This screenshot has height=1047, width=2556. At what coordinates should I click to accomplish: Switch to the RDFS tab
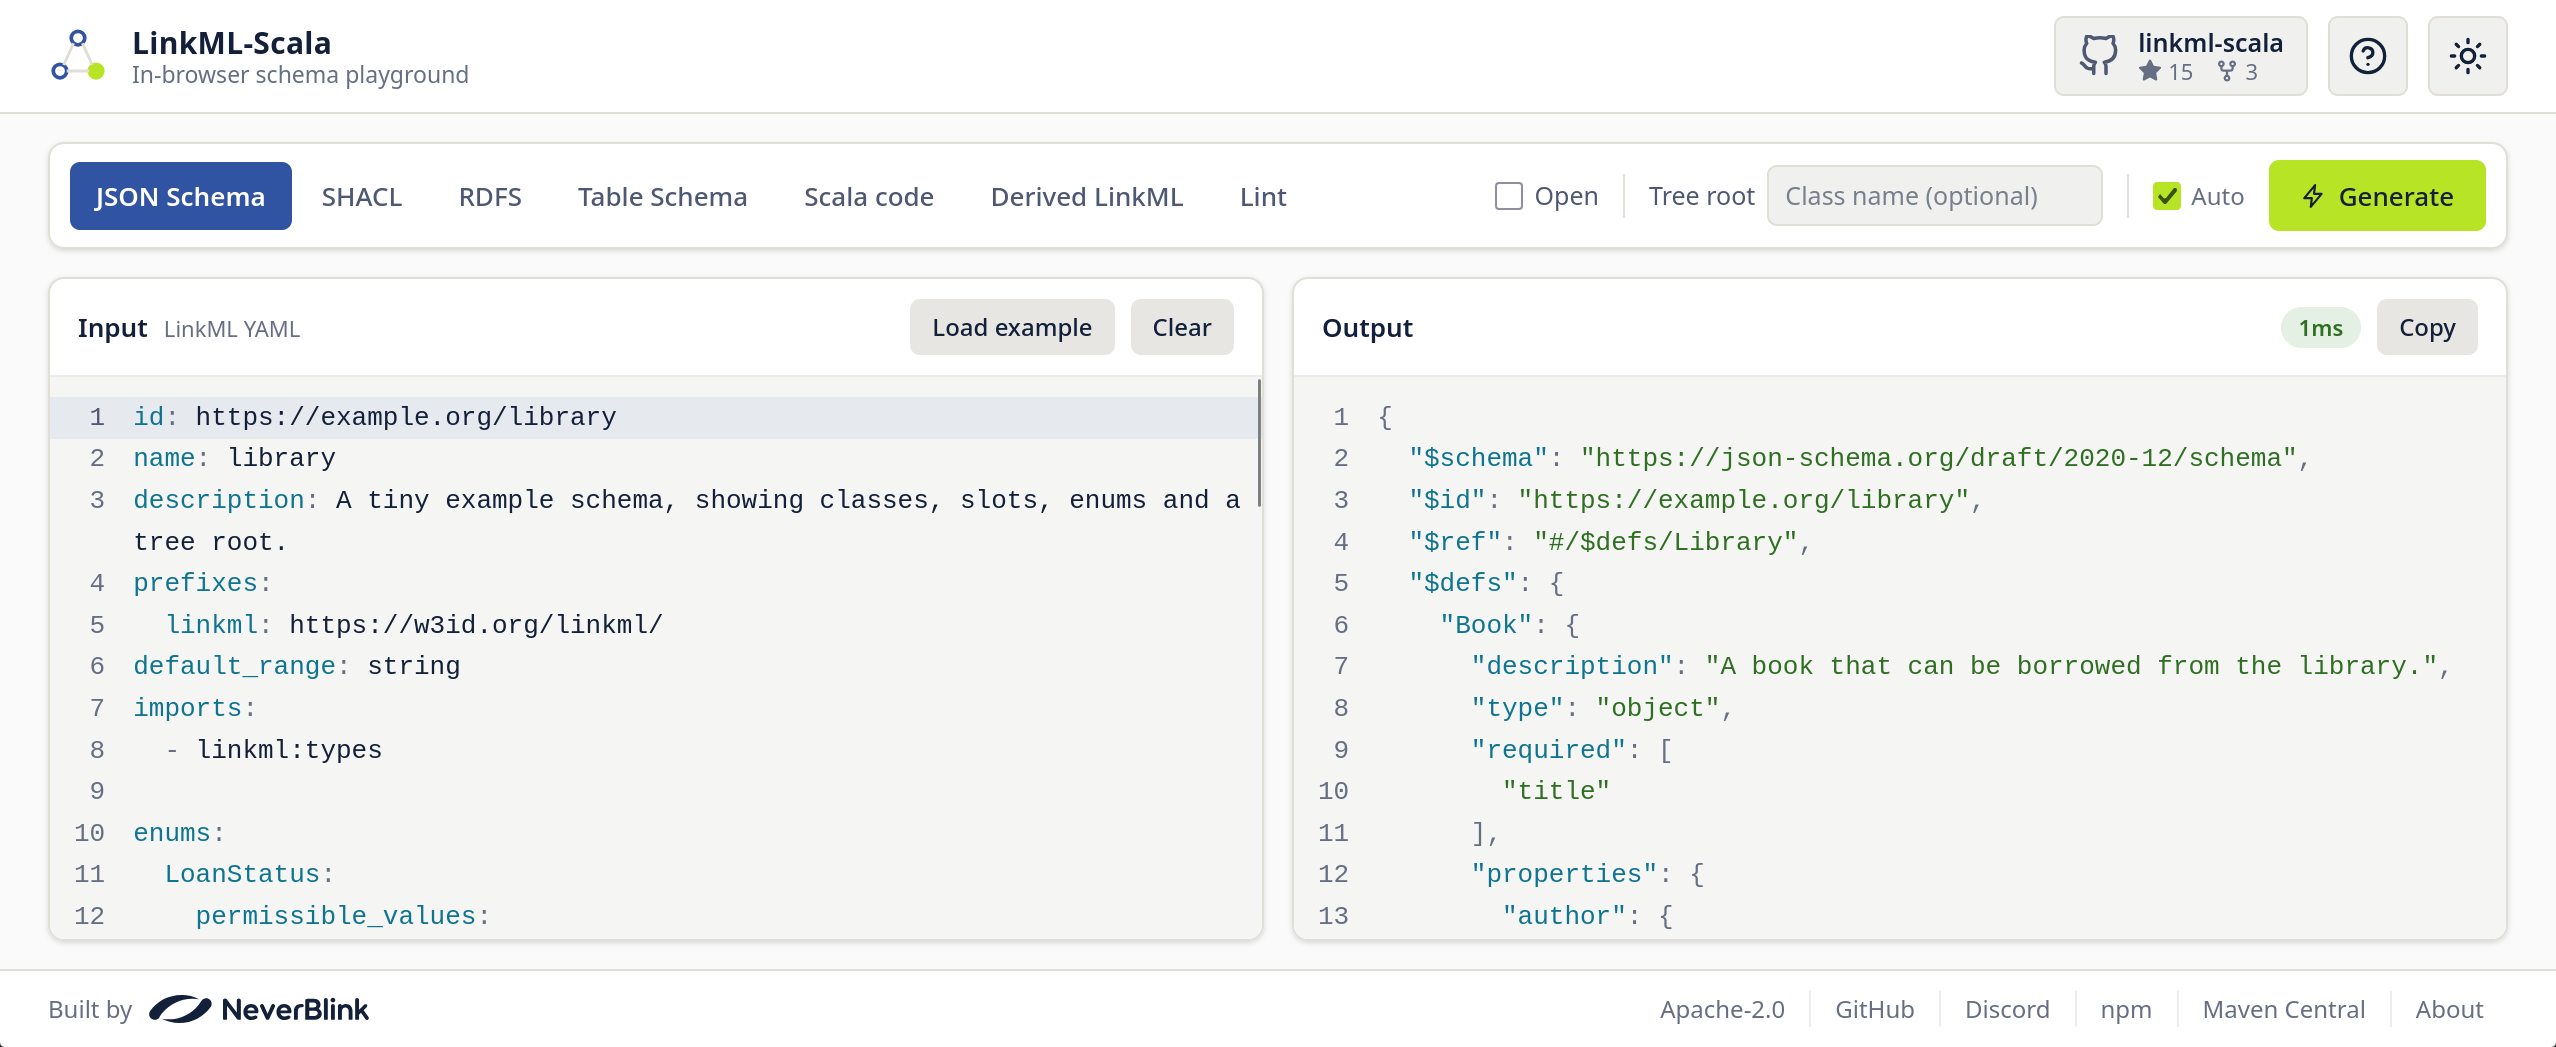pyautogui.click(x=490, y=196)
